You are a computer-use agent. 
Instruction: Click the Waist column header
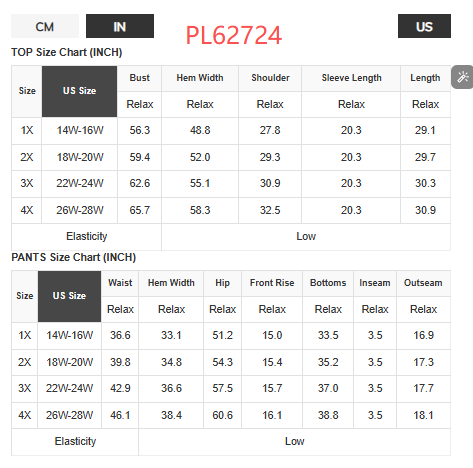[x=120, y=283]
